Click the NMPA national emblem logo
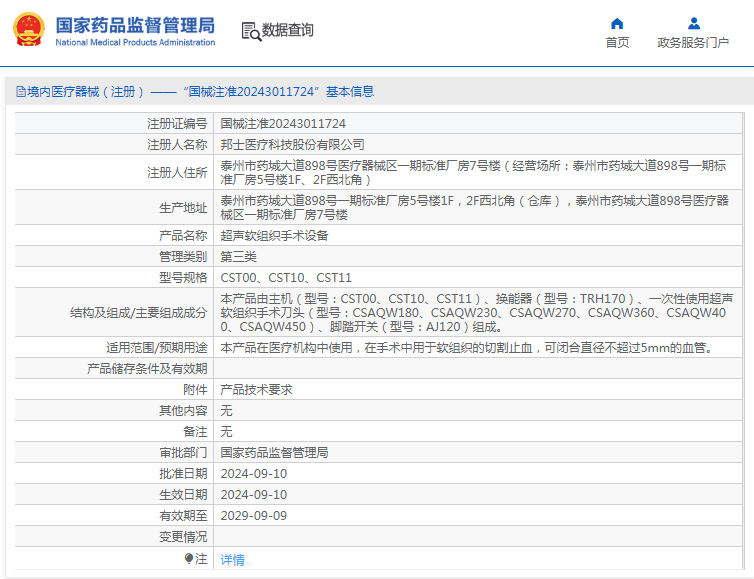The image size is (754, 579). (29, 30)
